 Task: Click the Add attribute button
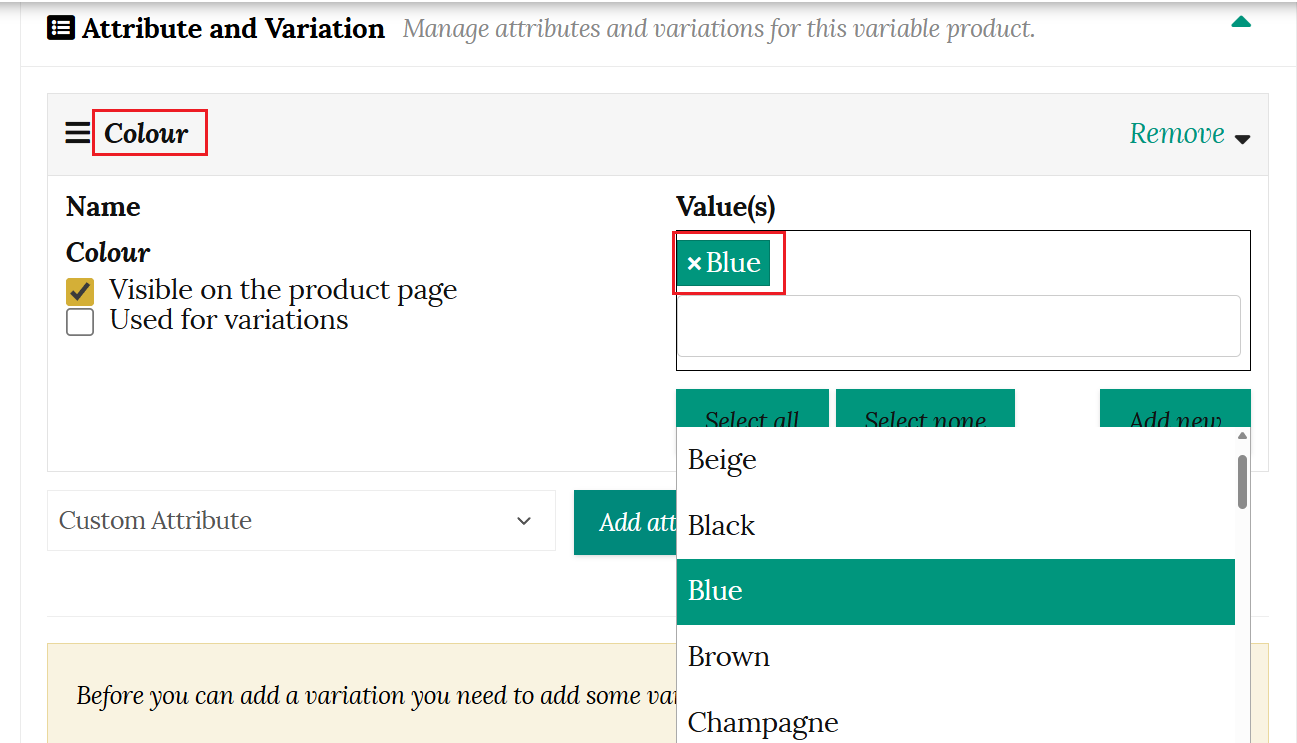pyautogui.click(x=625, y=522)
